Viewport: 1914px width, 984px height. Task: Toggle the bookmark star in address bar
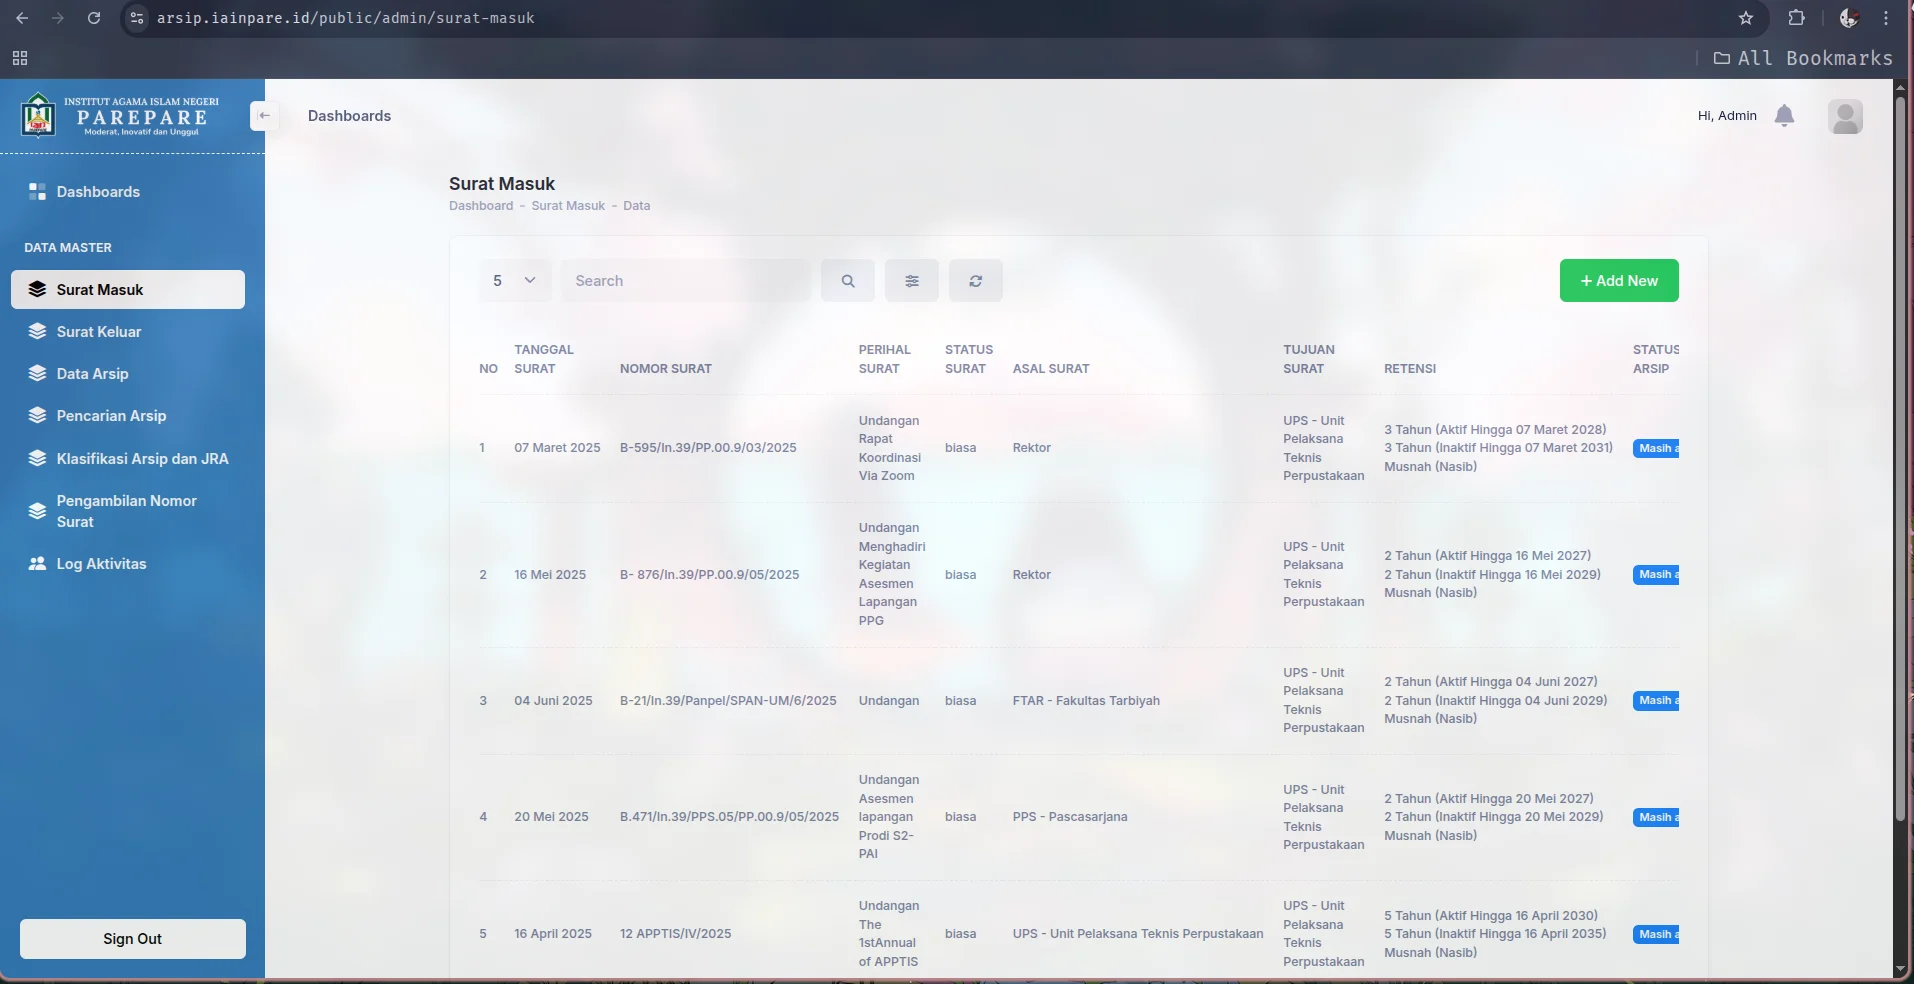(x=1747, y=18)
